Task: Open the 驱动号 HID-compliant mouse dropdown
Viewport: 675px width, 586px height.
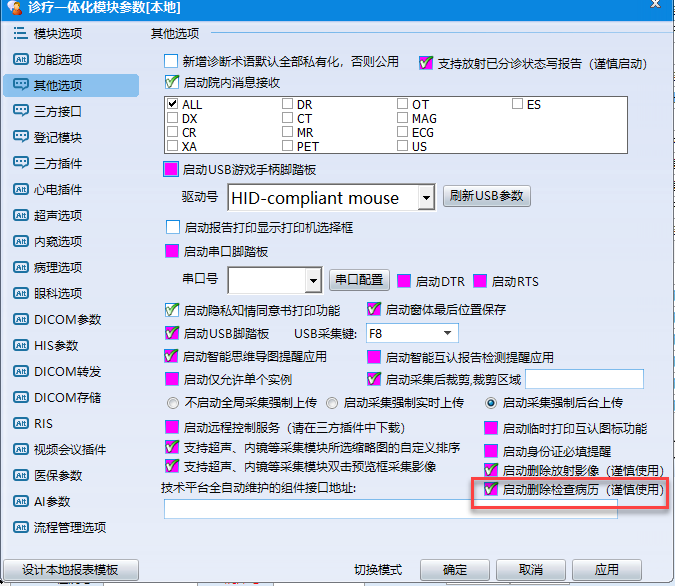Action: 426,198
